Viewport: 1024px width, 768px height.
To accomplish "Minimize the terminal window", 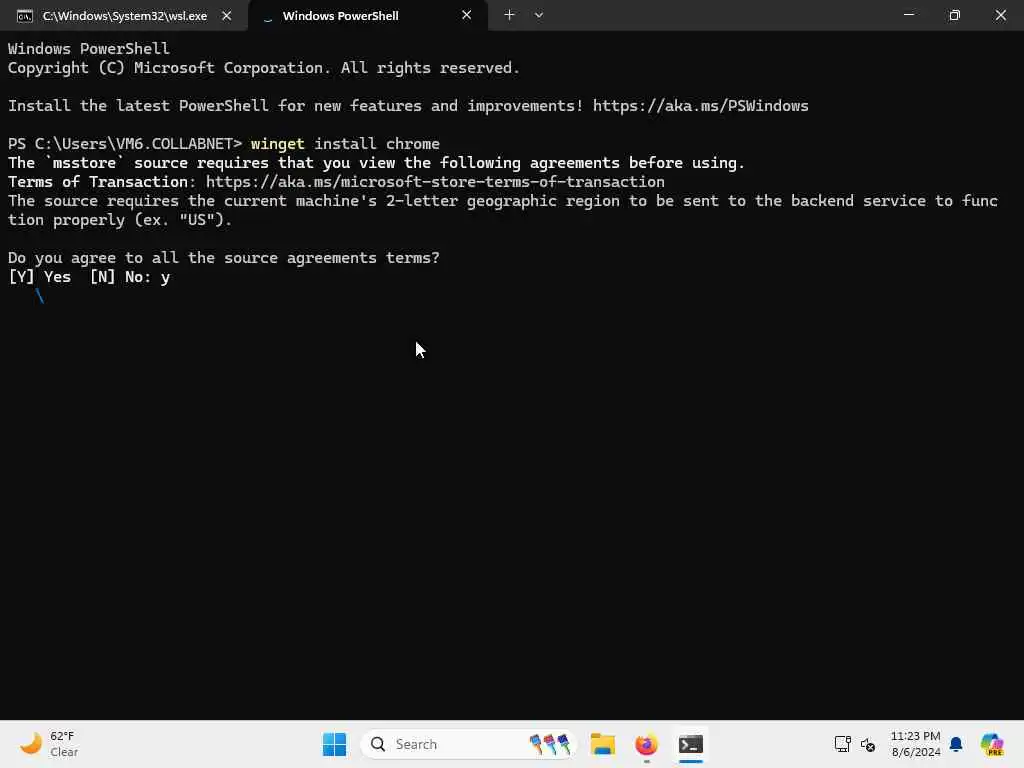I will (908, 15).
